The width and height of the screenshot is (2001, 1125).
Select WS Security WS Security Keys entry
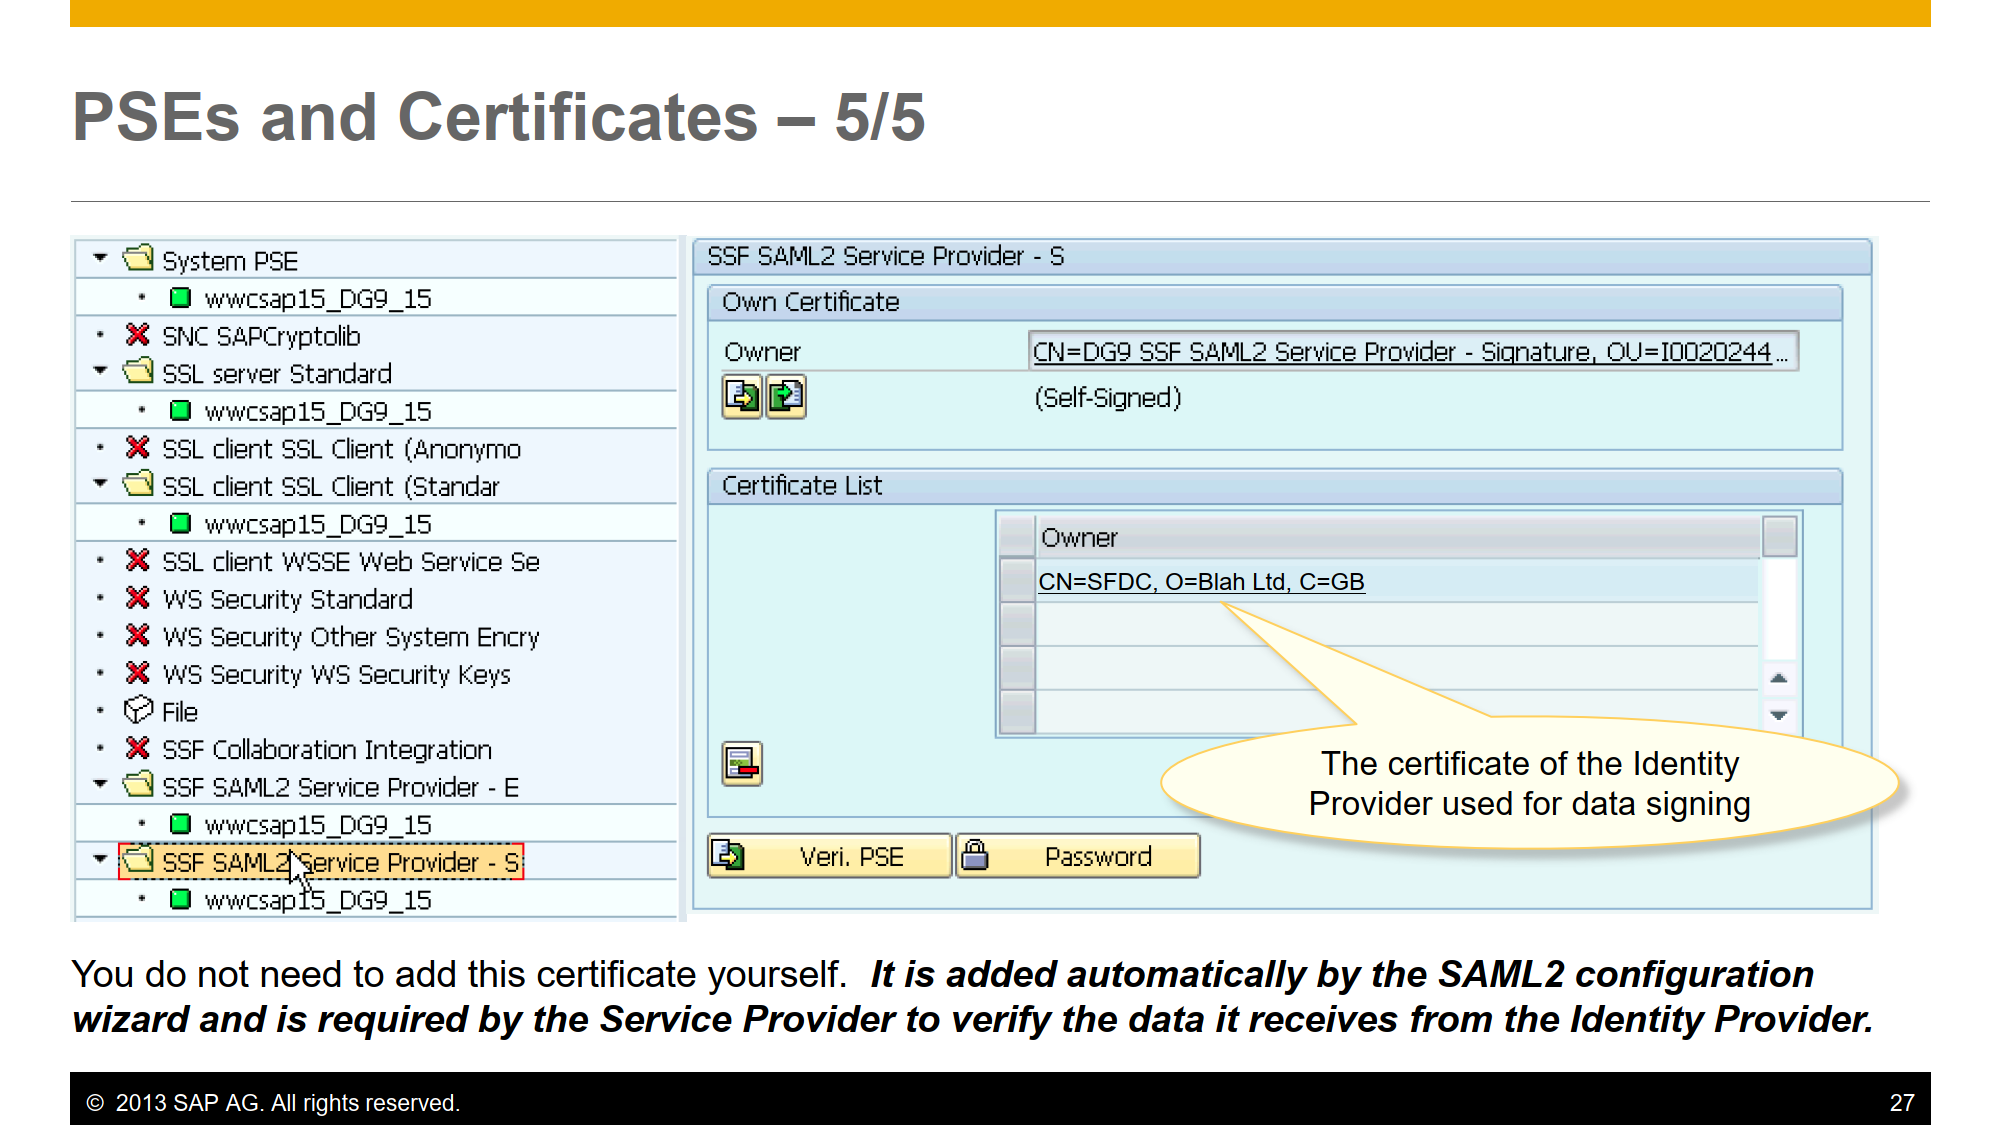[x=336, y=675]
